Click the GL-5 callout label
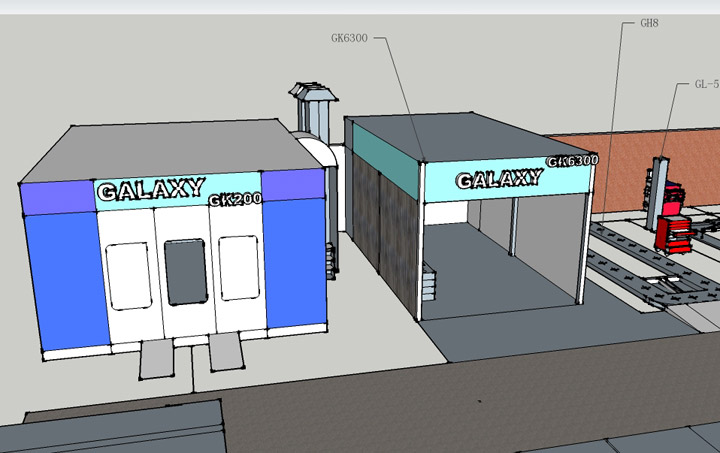The width and height of the screenshot is (720, 453). (707, 84)
